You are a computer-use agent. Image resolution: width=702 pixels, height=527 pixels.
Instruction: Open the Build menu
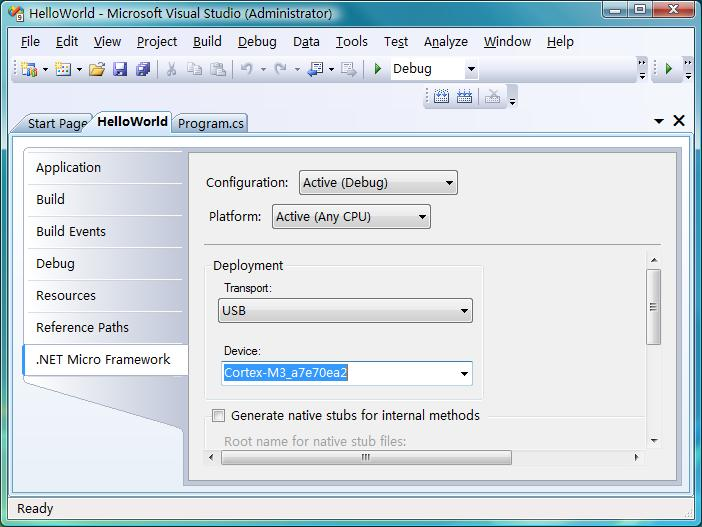pyautogui.click(x=207, y=42)
